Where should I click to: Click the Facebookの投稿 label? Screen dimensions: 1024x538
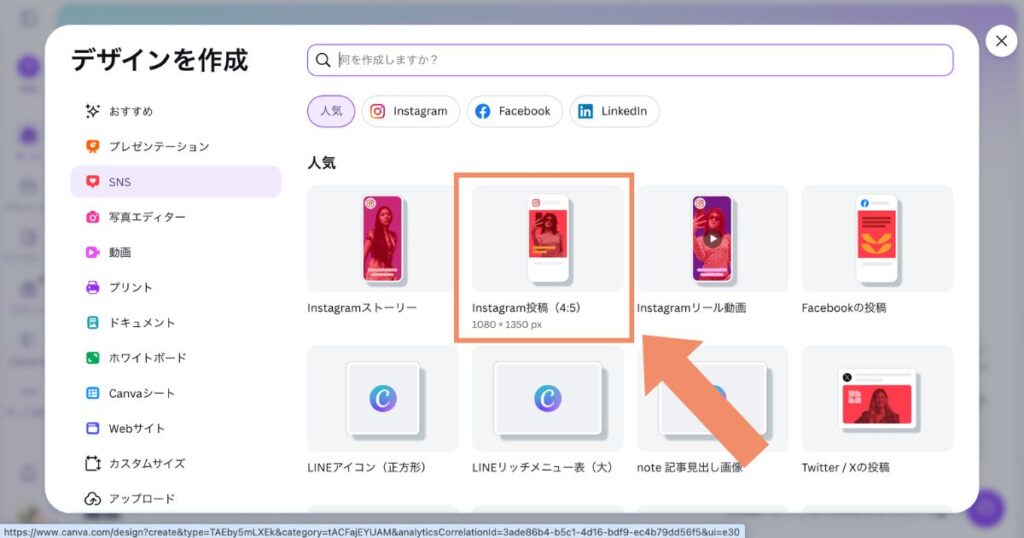(x=844, y=308)
